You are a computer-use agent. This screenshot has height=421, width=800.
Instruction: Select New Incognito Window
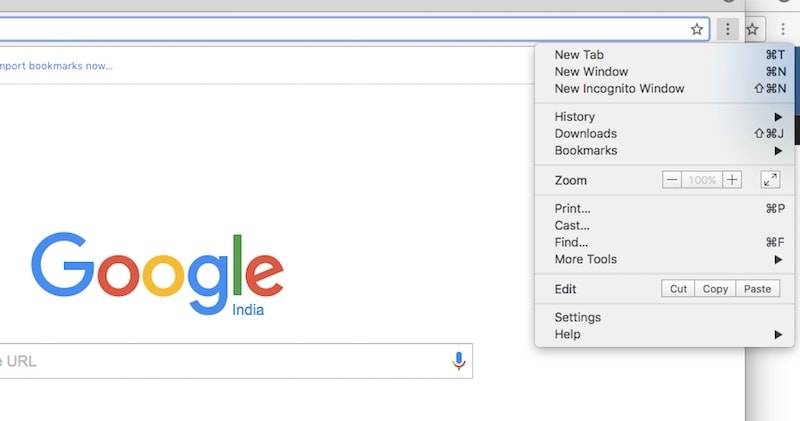tap(619, 89)
